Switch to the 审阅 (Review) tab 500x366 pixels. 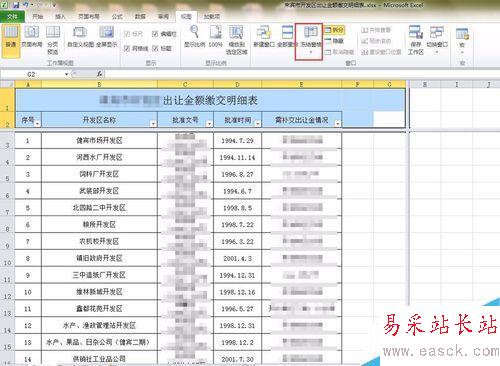163,16
